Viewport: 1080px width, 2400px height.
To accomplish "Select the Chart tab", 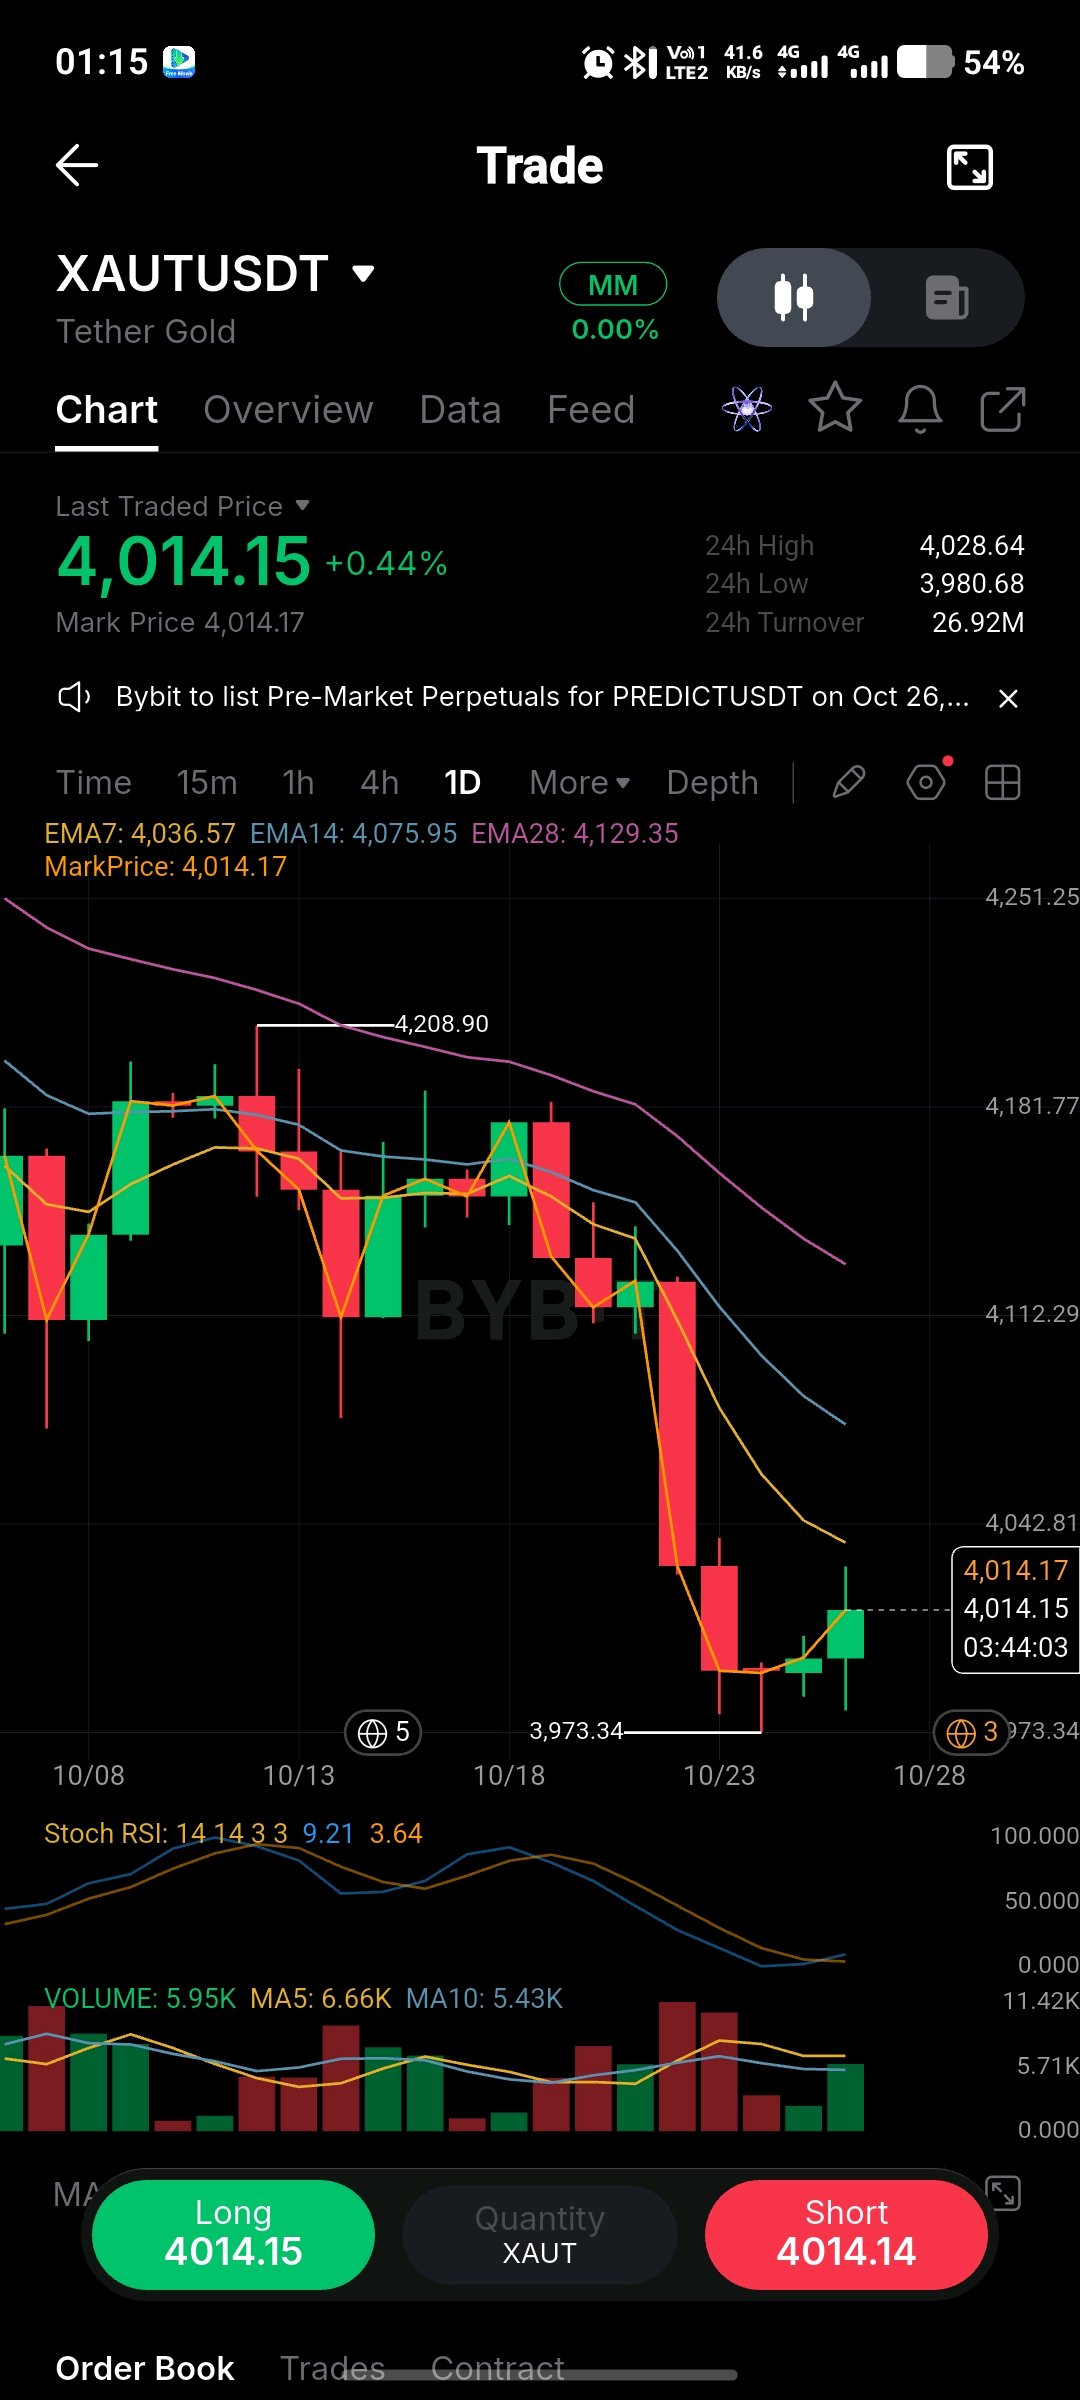I will click(x=107, y=409).
